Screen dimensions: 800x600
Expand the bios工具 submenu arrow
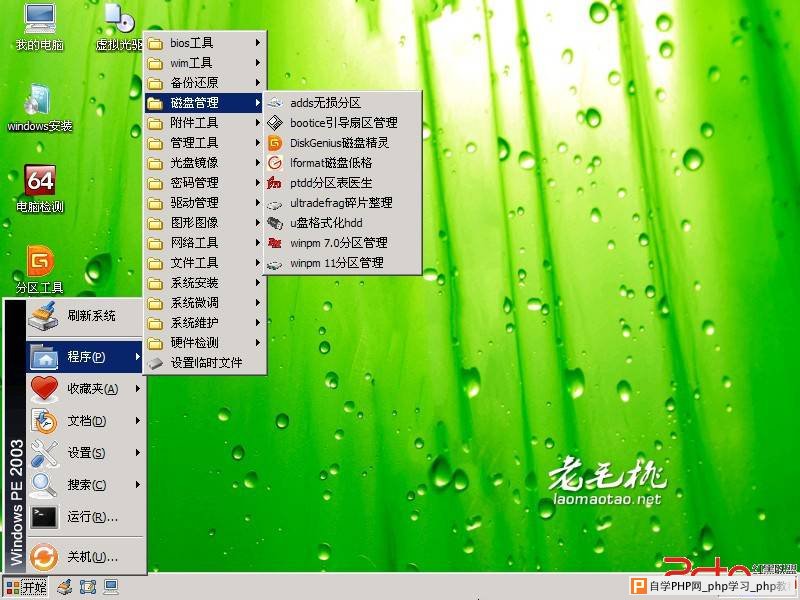258,43
